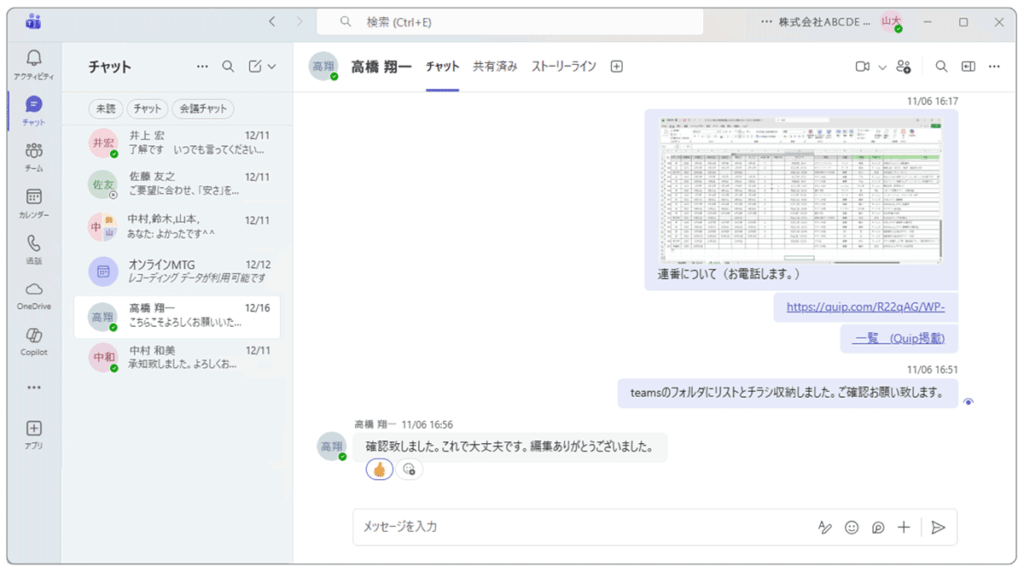
Task: Open chat list more options ellipsis
Action: [202, 66]
